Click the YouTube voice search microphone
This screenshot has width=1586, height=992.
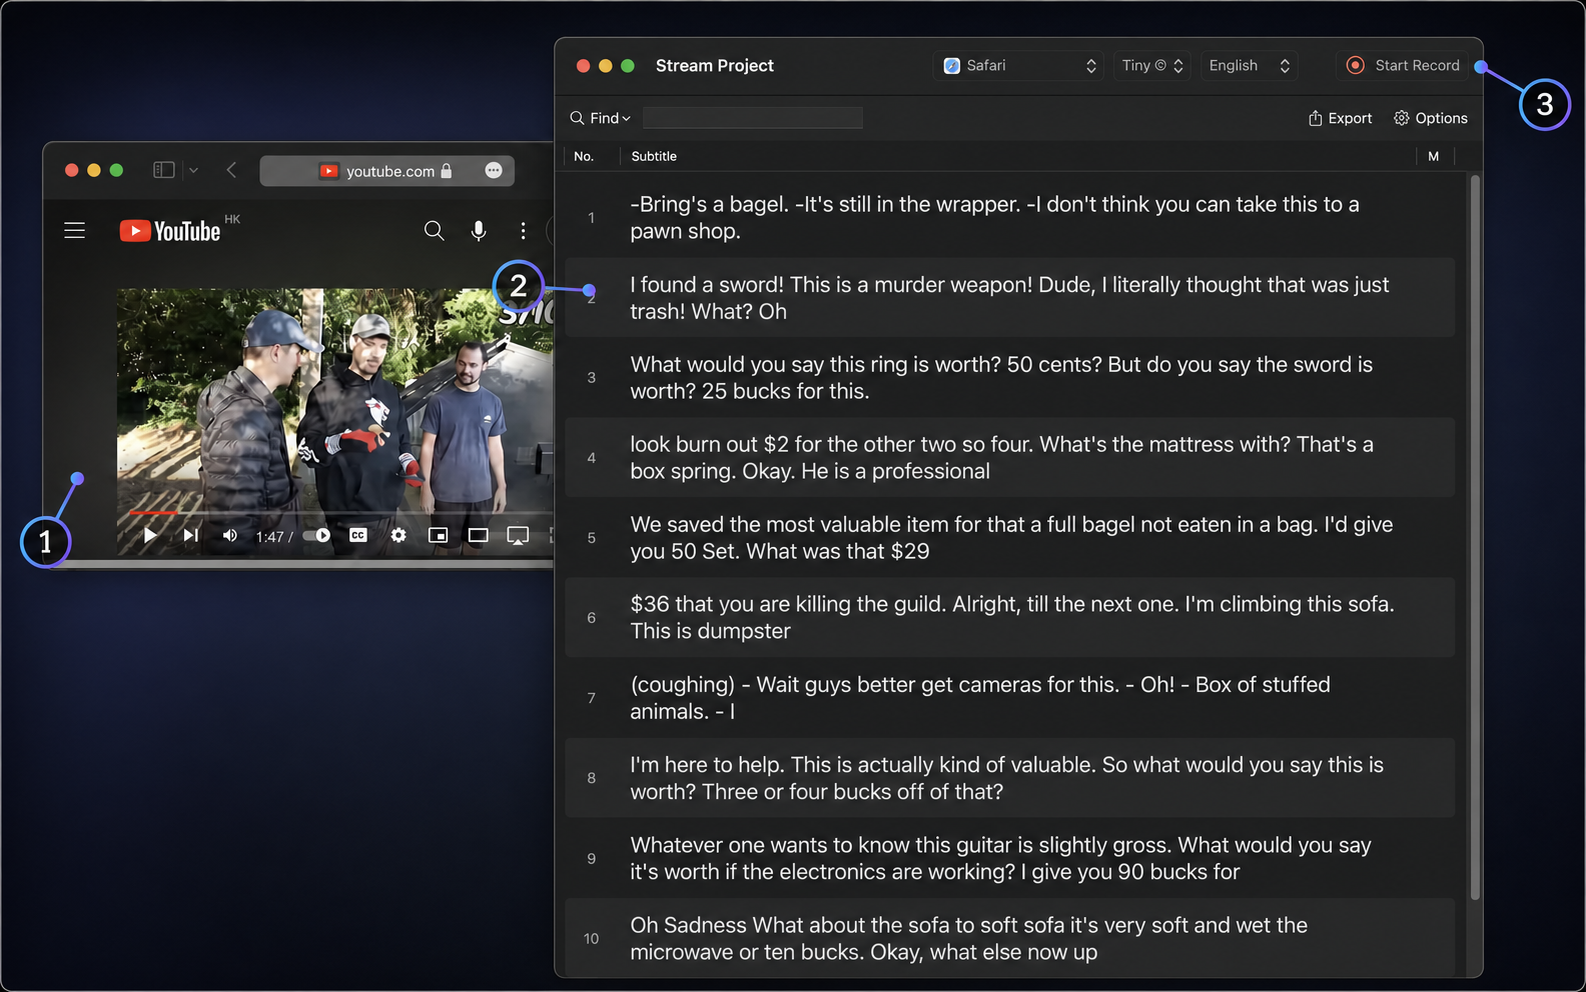click(x=479, y=231)
